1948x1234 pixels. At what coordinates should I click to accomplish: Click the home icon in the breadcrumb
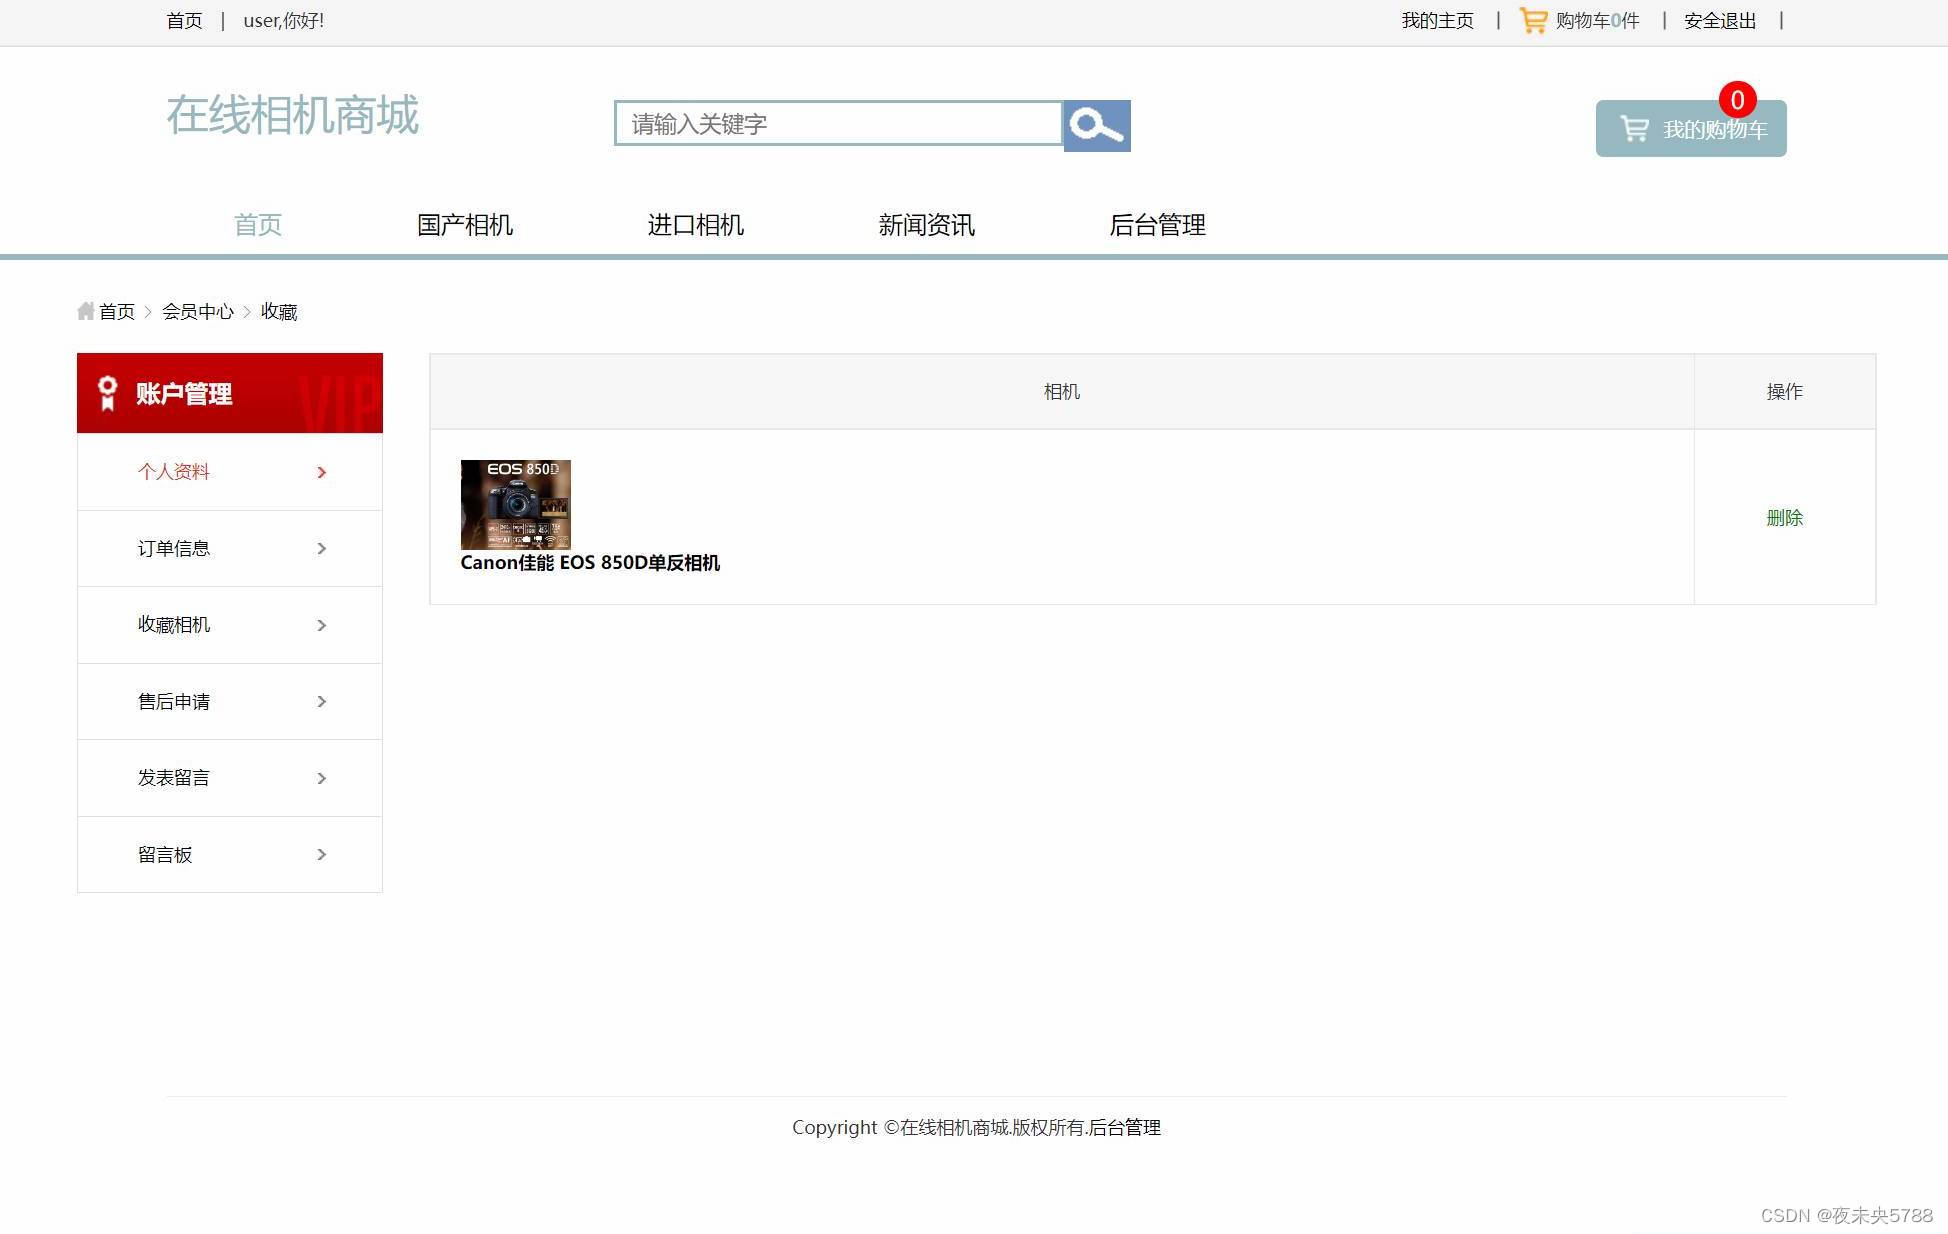tap(85, 311)
